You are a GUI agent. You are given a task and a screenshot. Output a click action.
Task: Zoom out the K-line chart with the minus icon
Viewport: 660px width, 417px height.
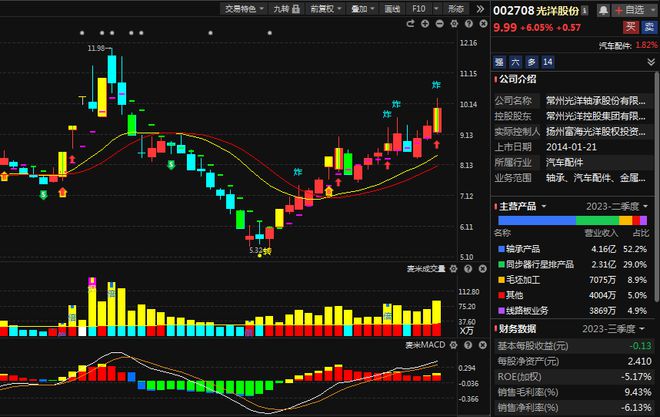[x=439, y=24]
